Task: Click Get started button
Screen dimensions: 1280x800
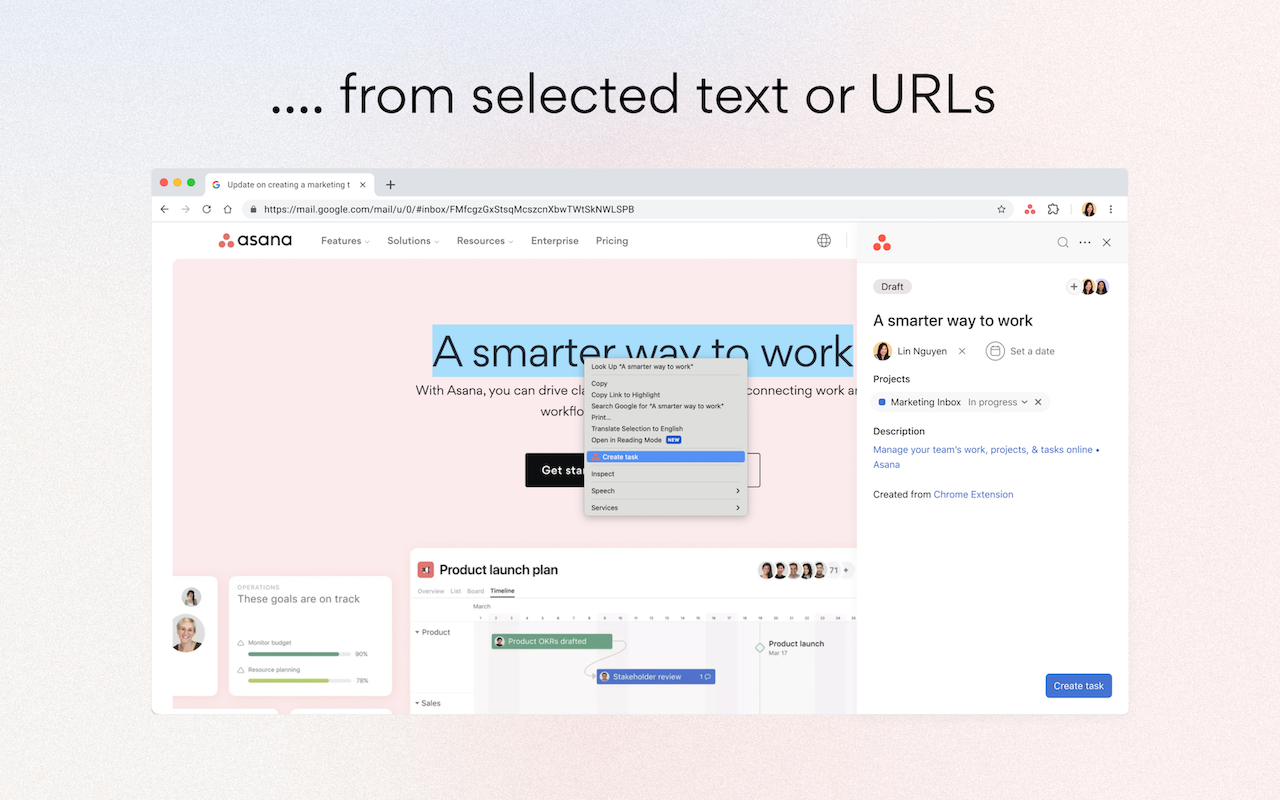Action: point(556,470)
